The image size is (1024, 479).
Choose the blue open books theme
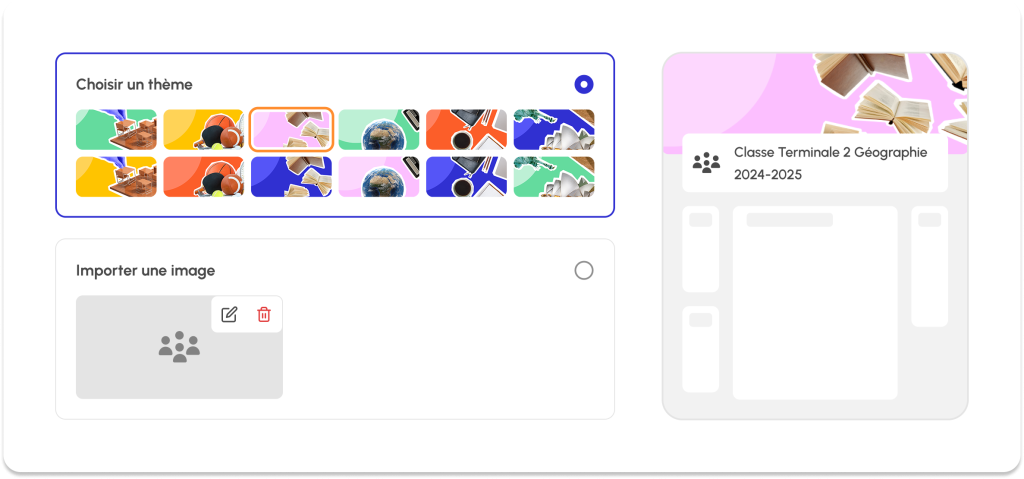[291, 176]
